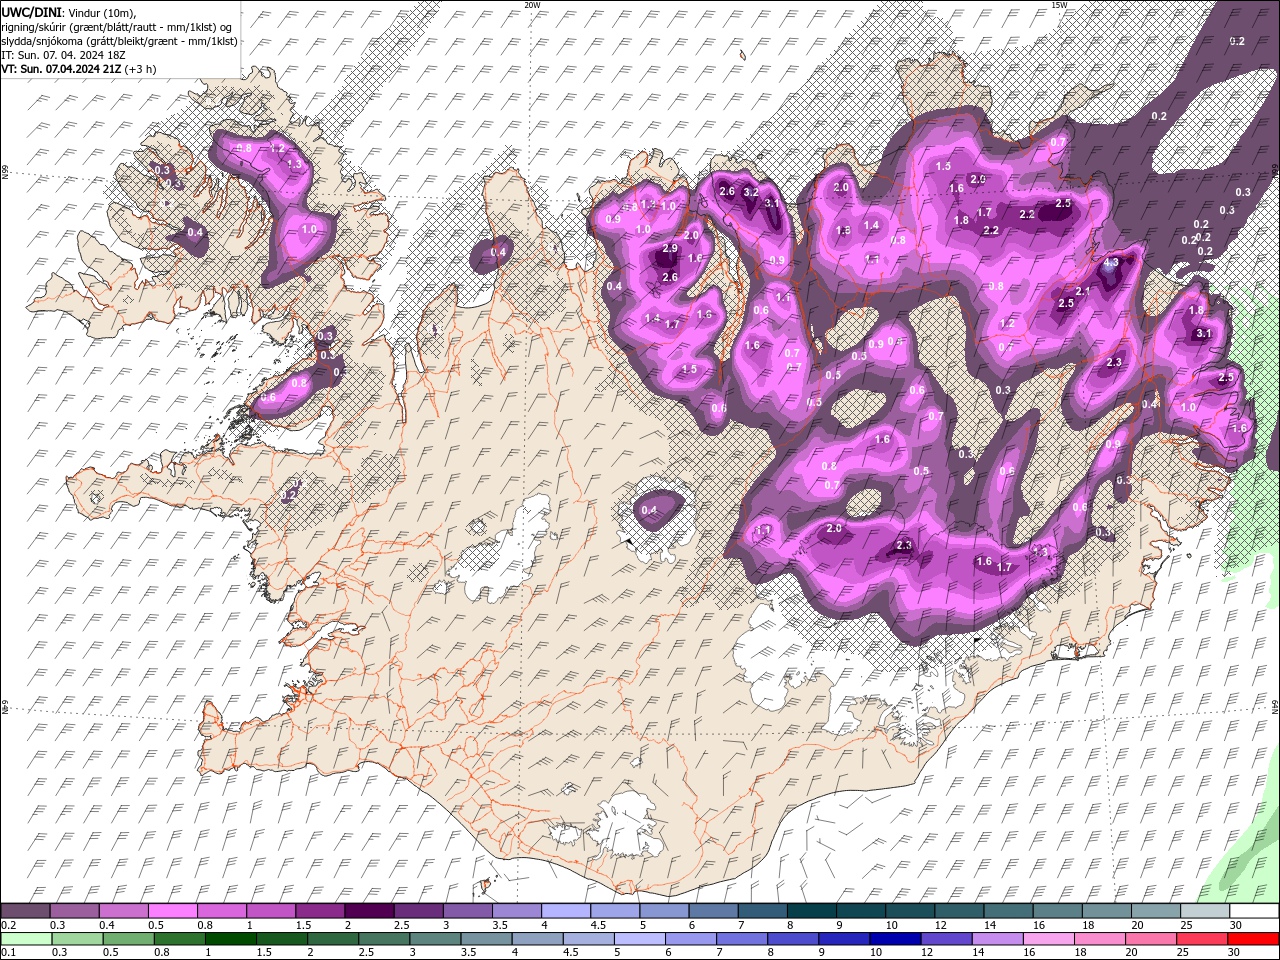The width and height of the screenshot is (1280, 960).
Task: Click the initial time "IT: Sun. 07. 04. 2024 18Z"
Action: pyautogui.click(x=64, y=55)
